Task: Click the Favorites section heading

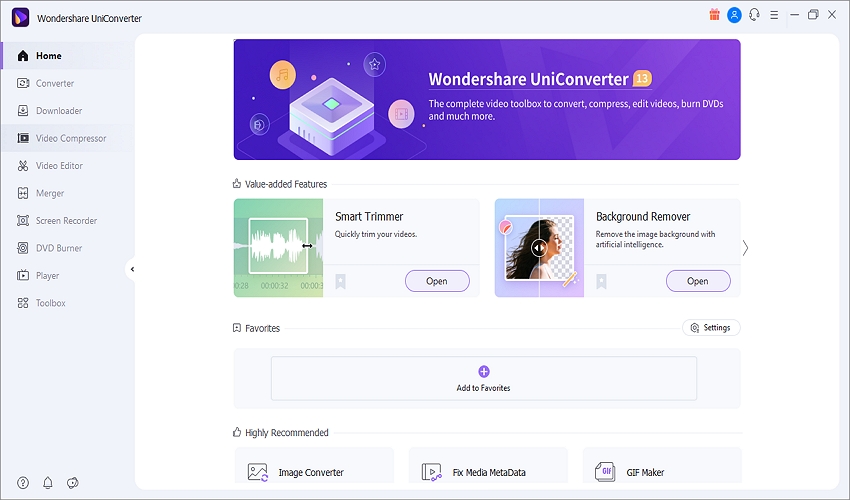Action: 262,328
